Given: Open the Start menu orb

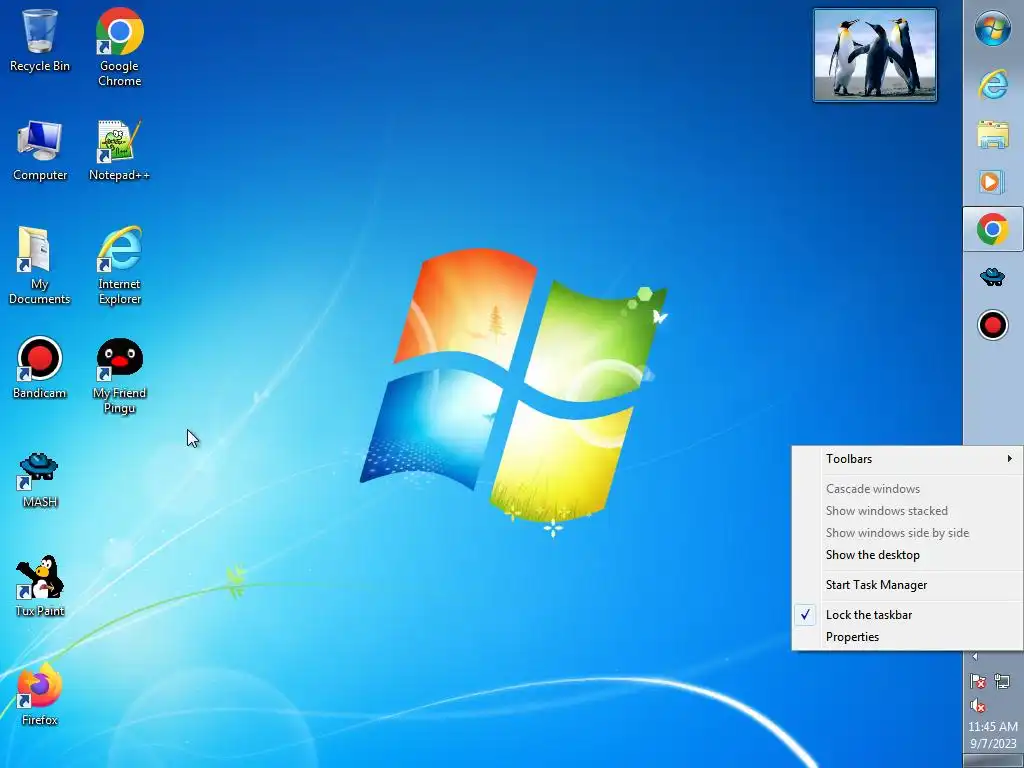Looking at the screenshot, I should [993, 29].
